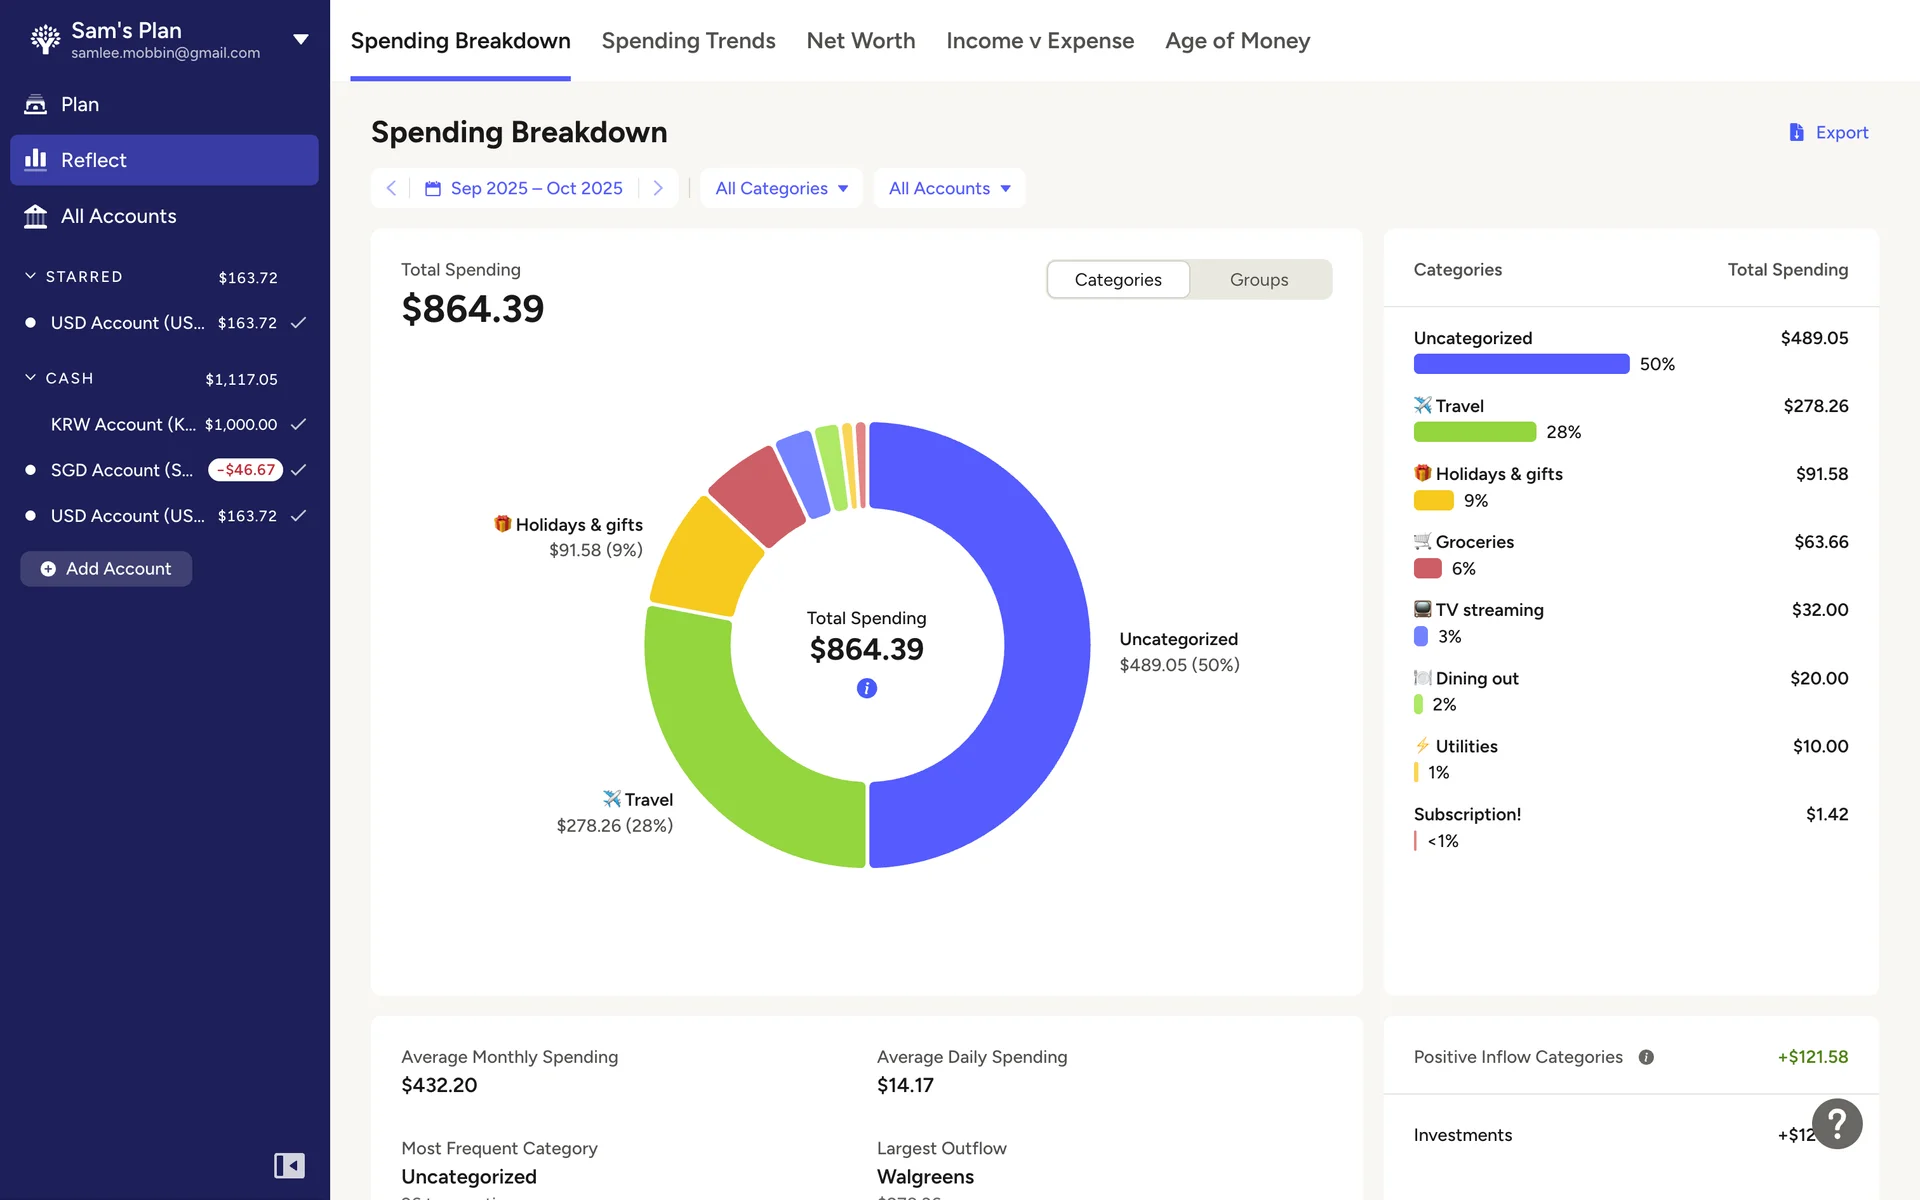
Task: Click the Add Account button
Action: click(x=106, y=569)
